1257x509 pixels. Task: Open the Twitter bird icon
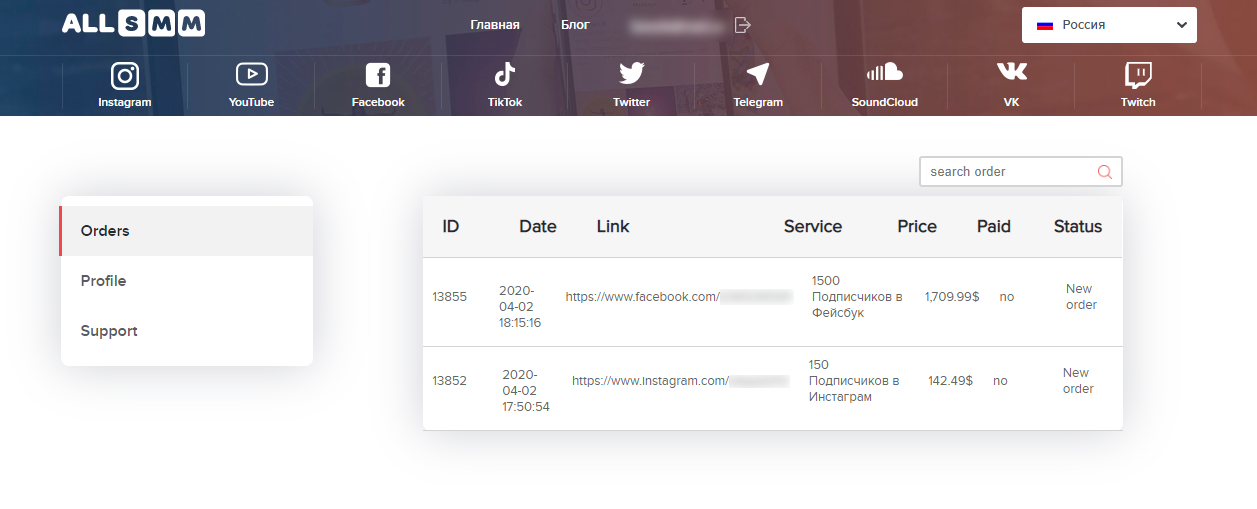[631, 74]
